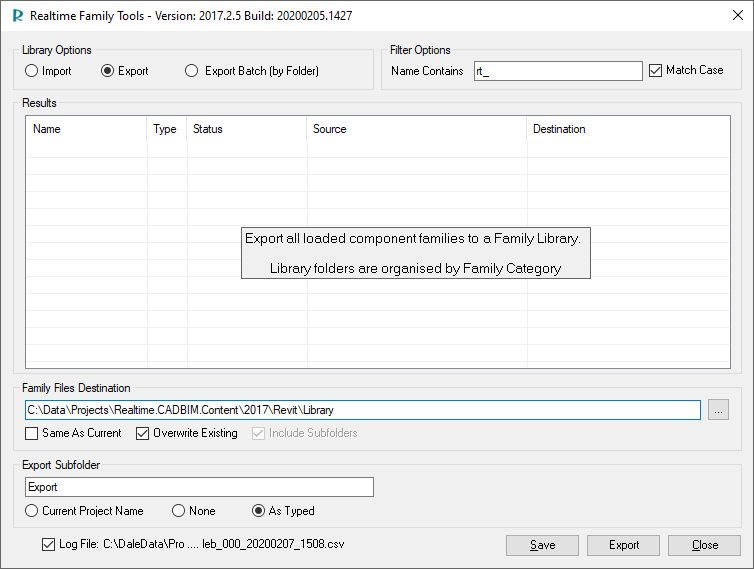The image size is (754, 569).
Task: Click the Export Subfolder text field
Action: coord(199,487)
